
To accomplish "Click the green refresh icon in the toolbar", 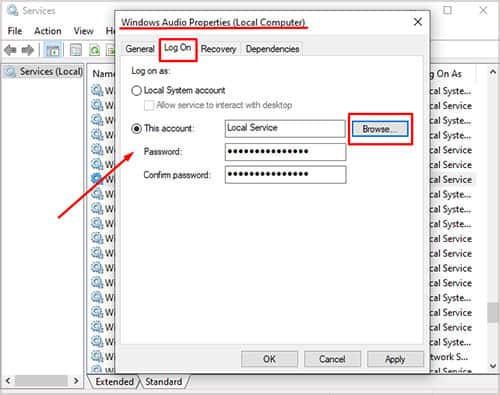I will click(95, 50).
